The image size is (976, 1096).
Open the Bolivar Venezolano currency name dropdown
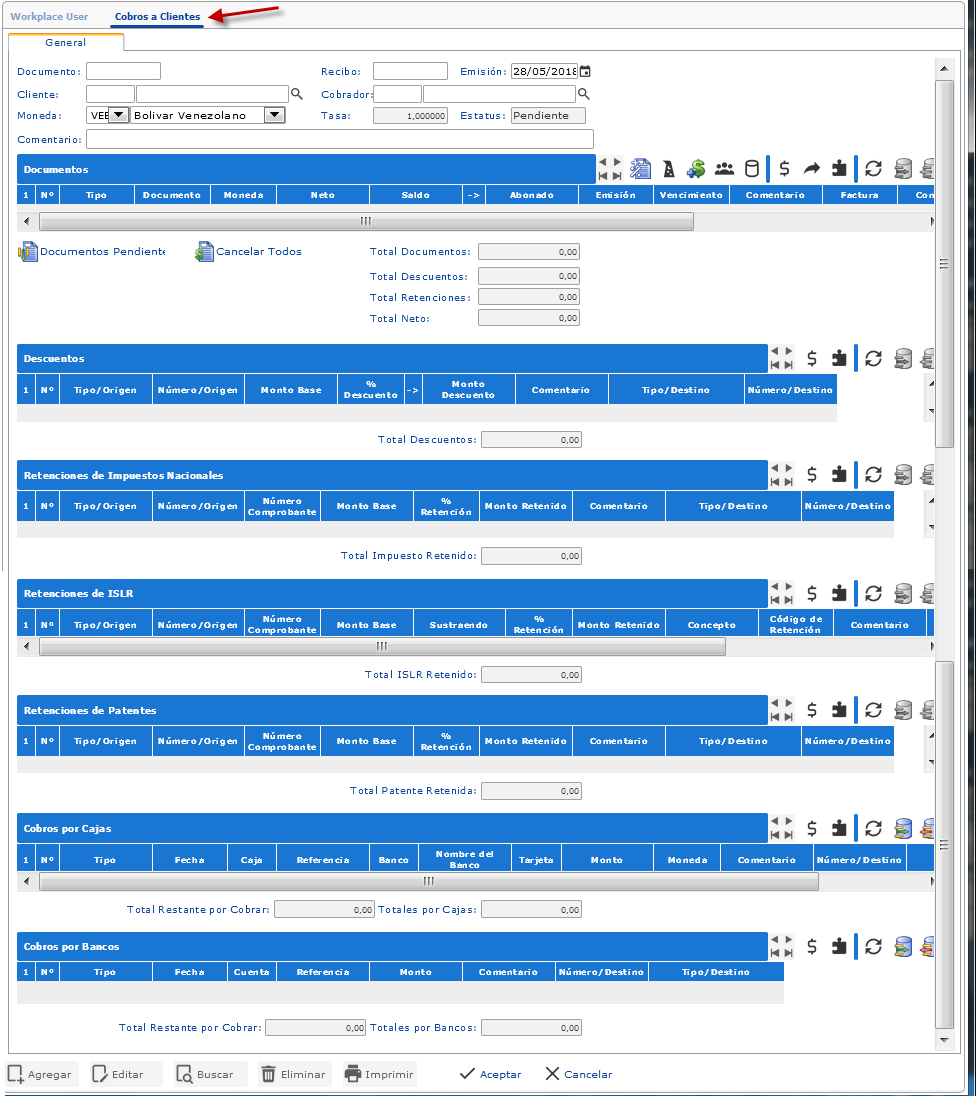click(x=275, y=115)
